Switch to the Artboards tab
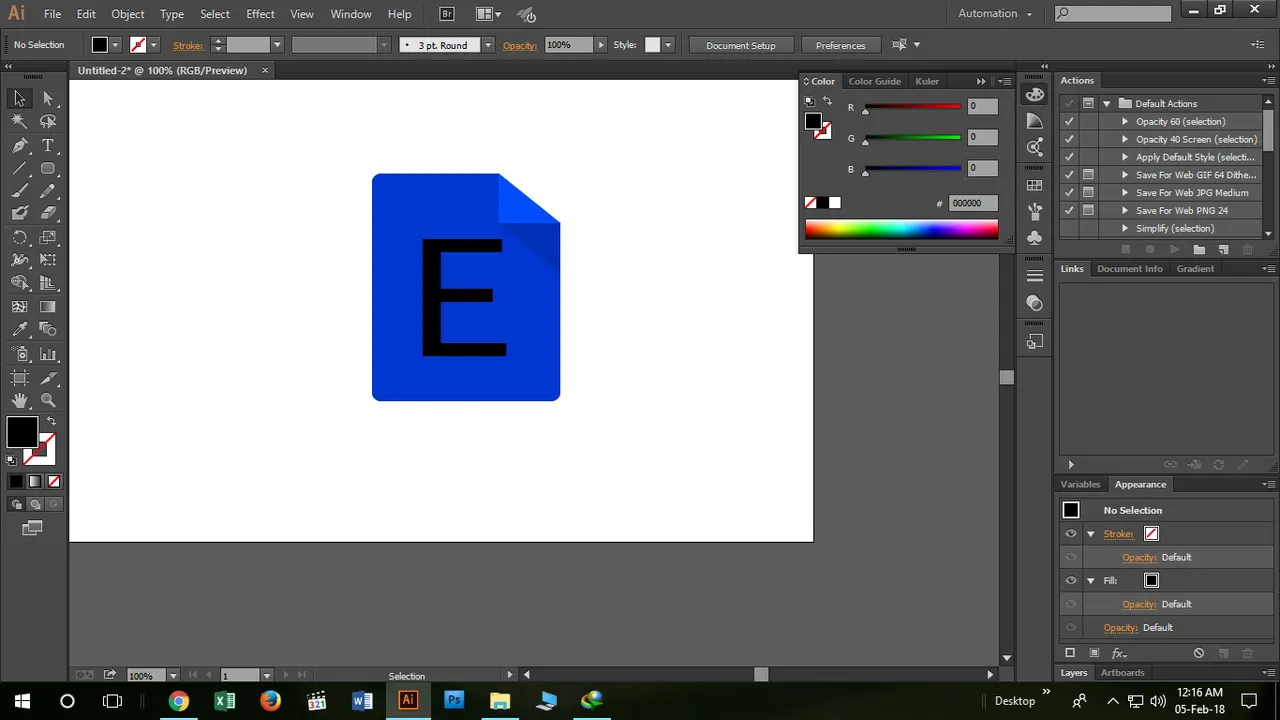This screenshot has height=720, width=1280. [1122, 673]
